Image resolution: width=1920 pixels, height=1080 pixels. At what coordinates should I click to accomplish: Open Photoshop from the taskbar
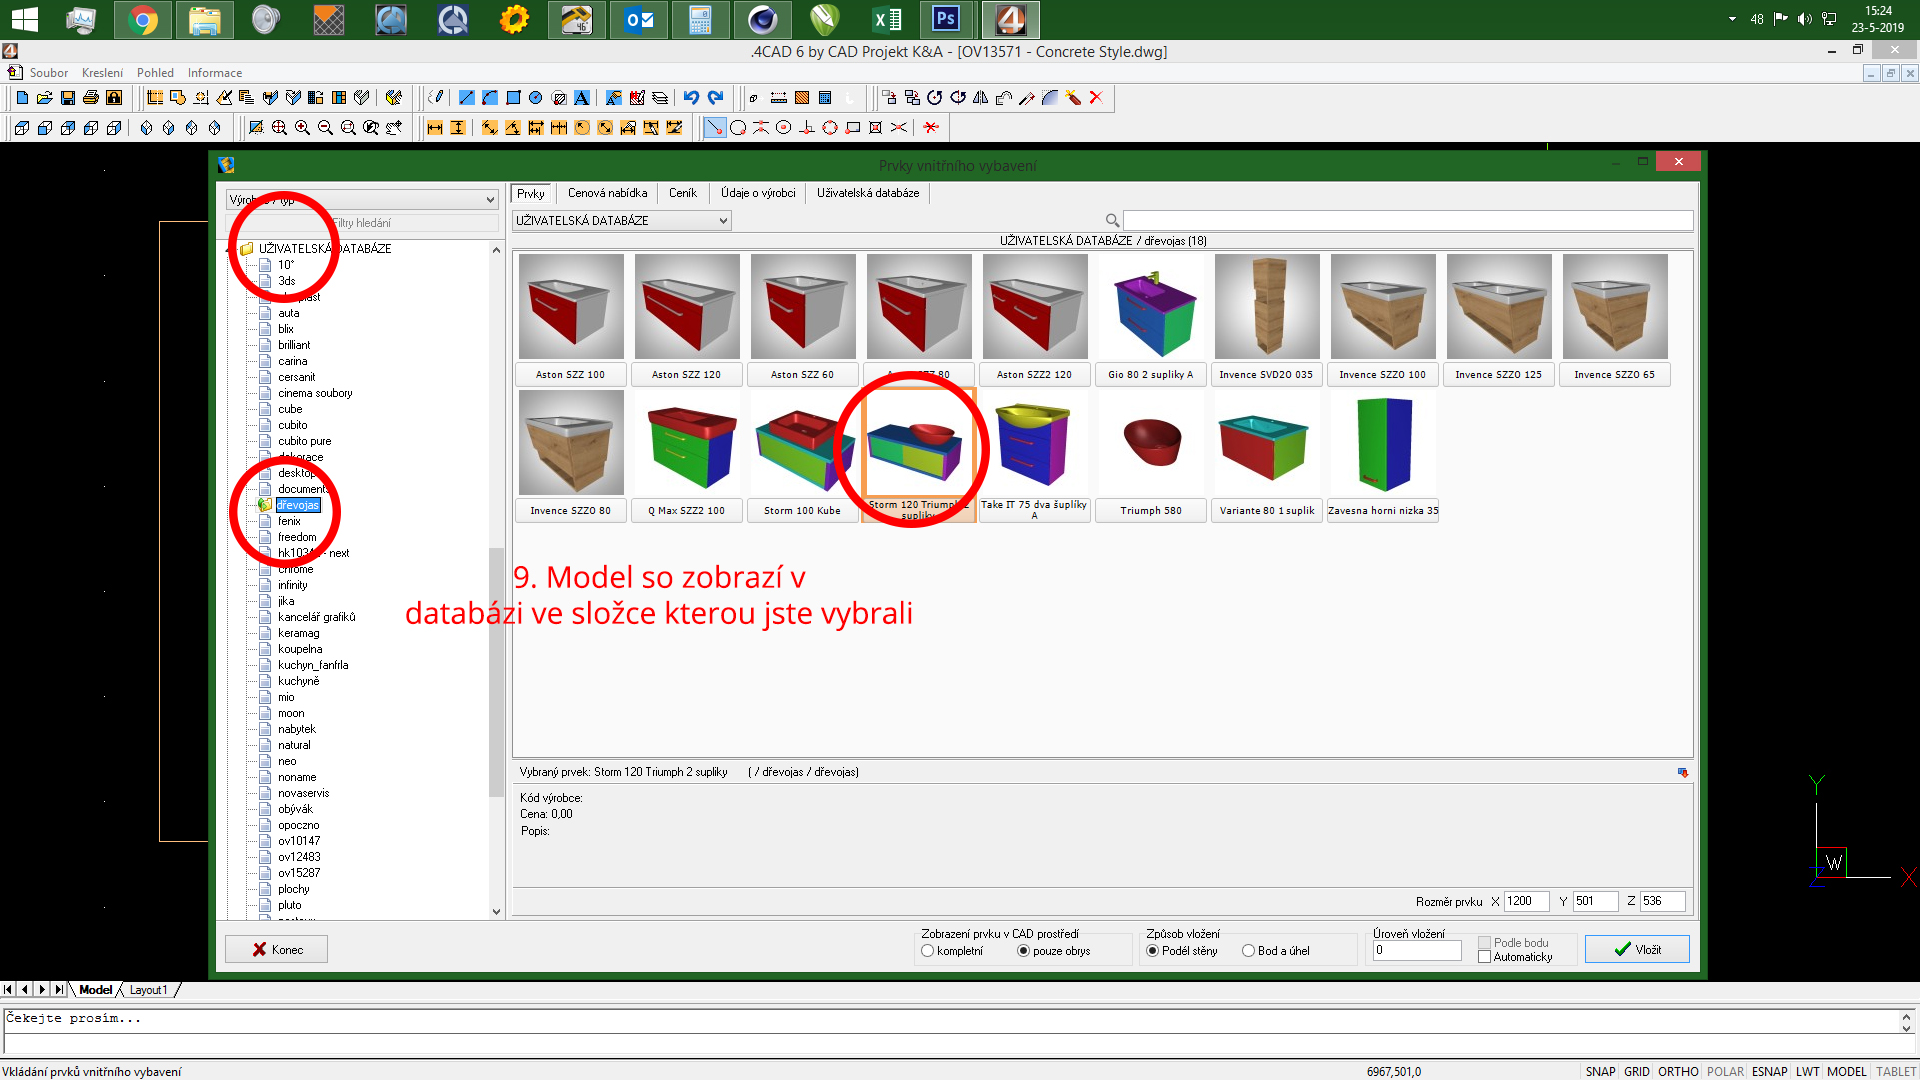tap(946, 19)
